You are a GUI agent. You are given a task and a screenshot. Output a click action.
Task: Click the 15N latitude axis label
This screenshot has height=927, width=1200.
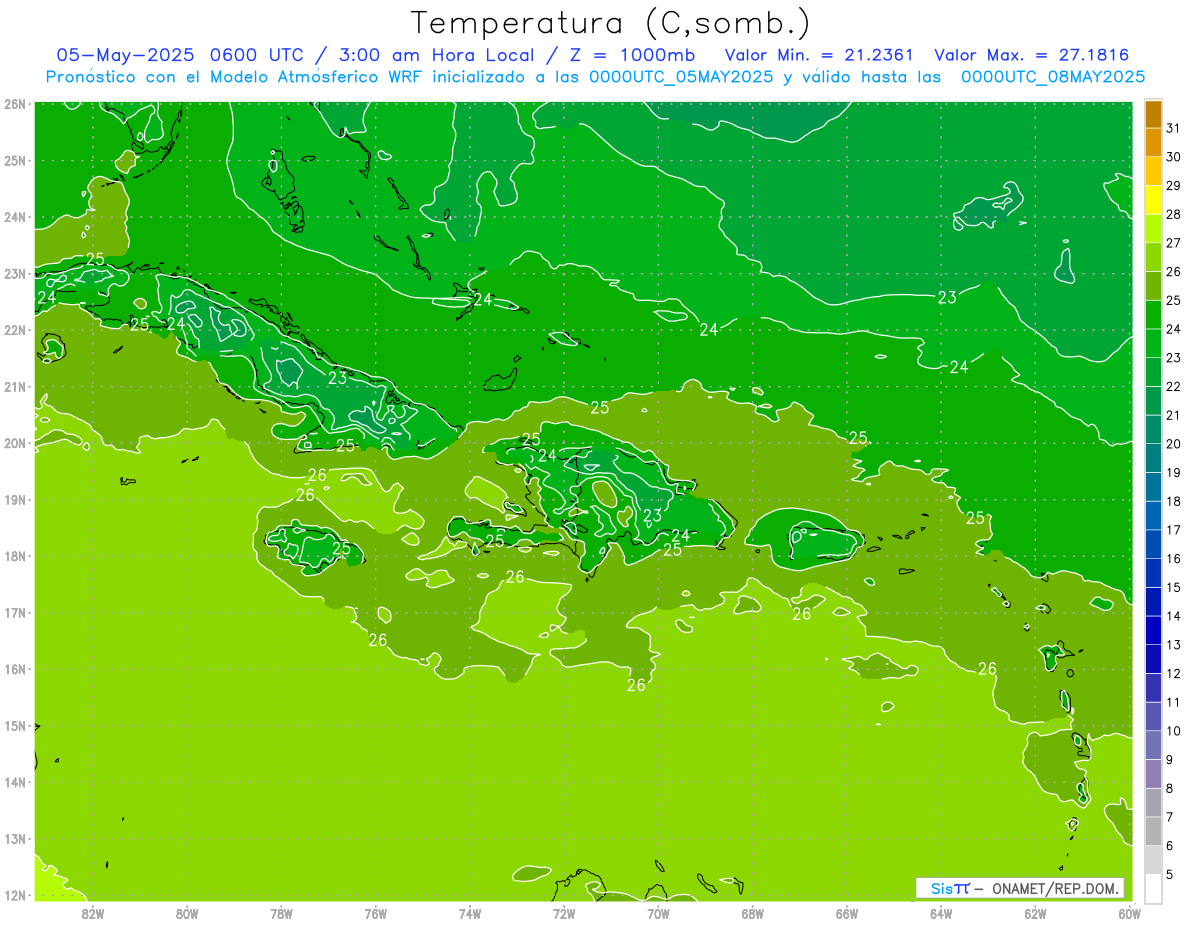[15, 725]
